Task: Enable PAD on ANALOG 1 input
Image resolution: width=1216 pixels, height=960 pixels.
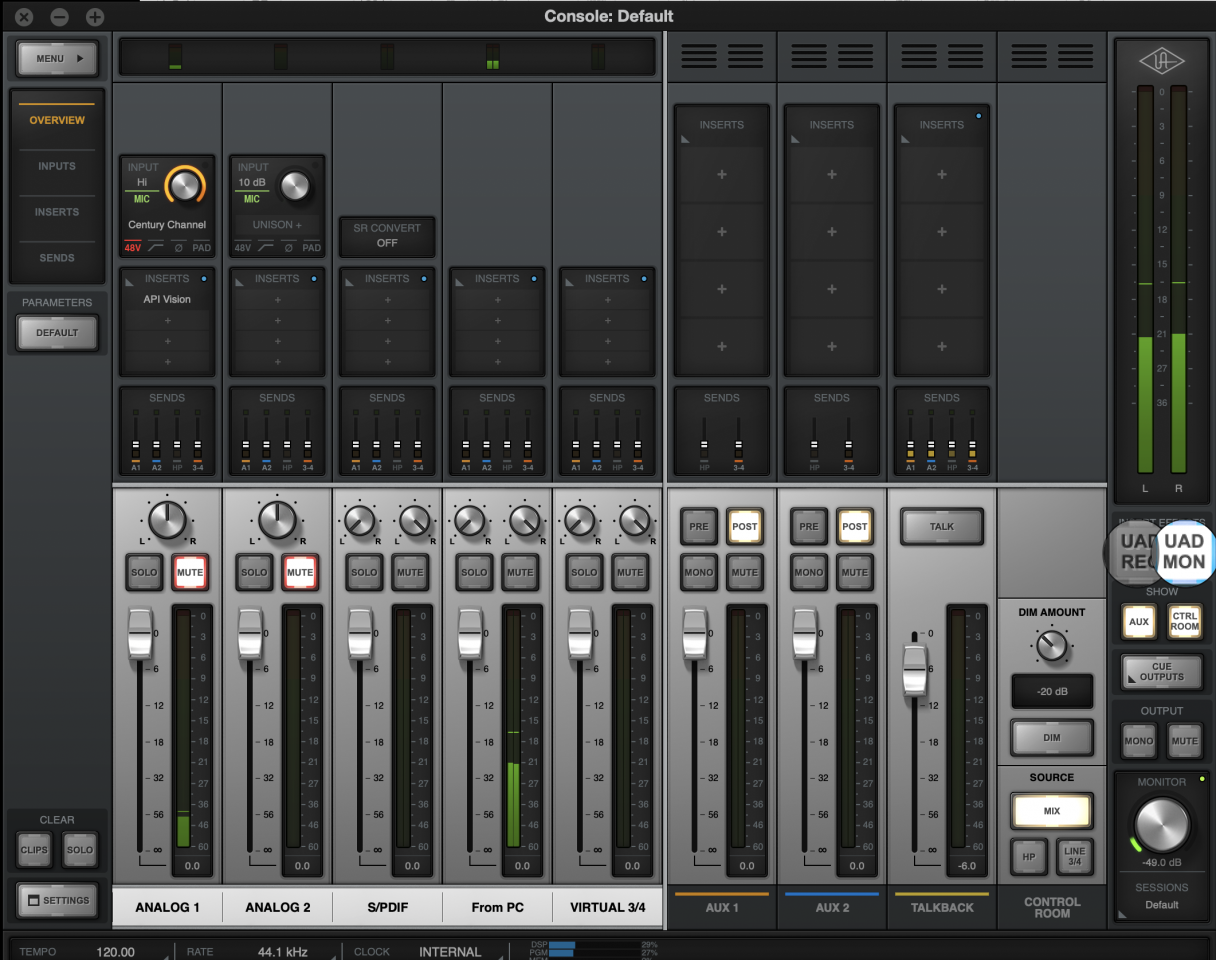Action: coord(202,247)
